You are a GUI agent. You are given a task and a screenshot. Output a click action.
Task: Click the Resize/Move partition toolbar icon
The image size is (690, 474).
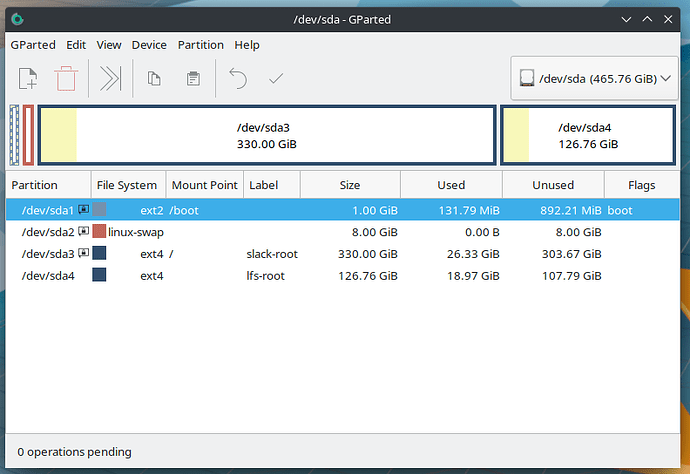[110, 79]
